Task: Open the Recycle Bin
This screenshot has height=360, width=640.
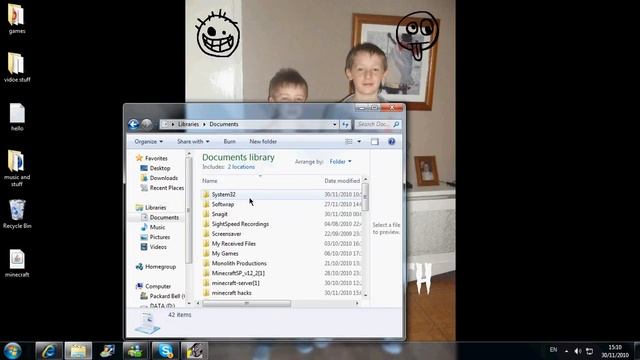Action: (17, 214)
